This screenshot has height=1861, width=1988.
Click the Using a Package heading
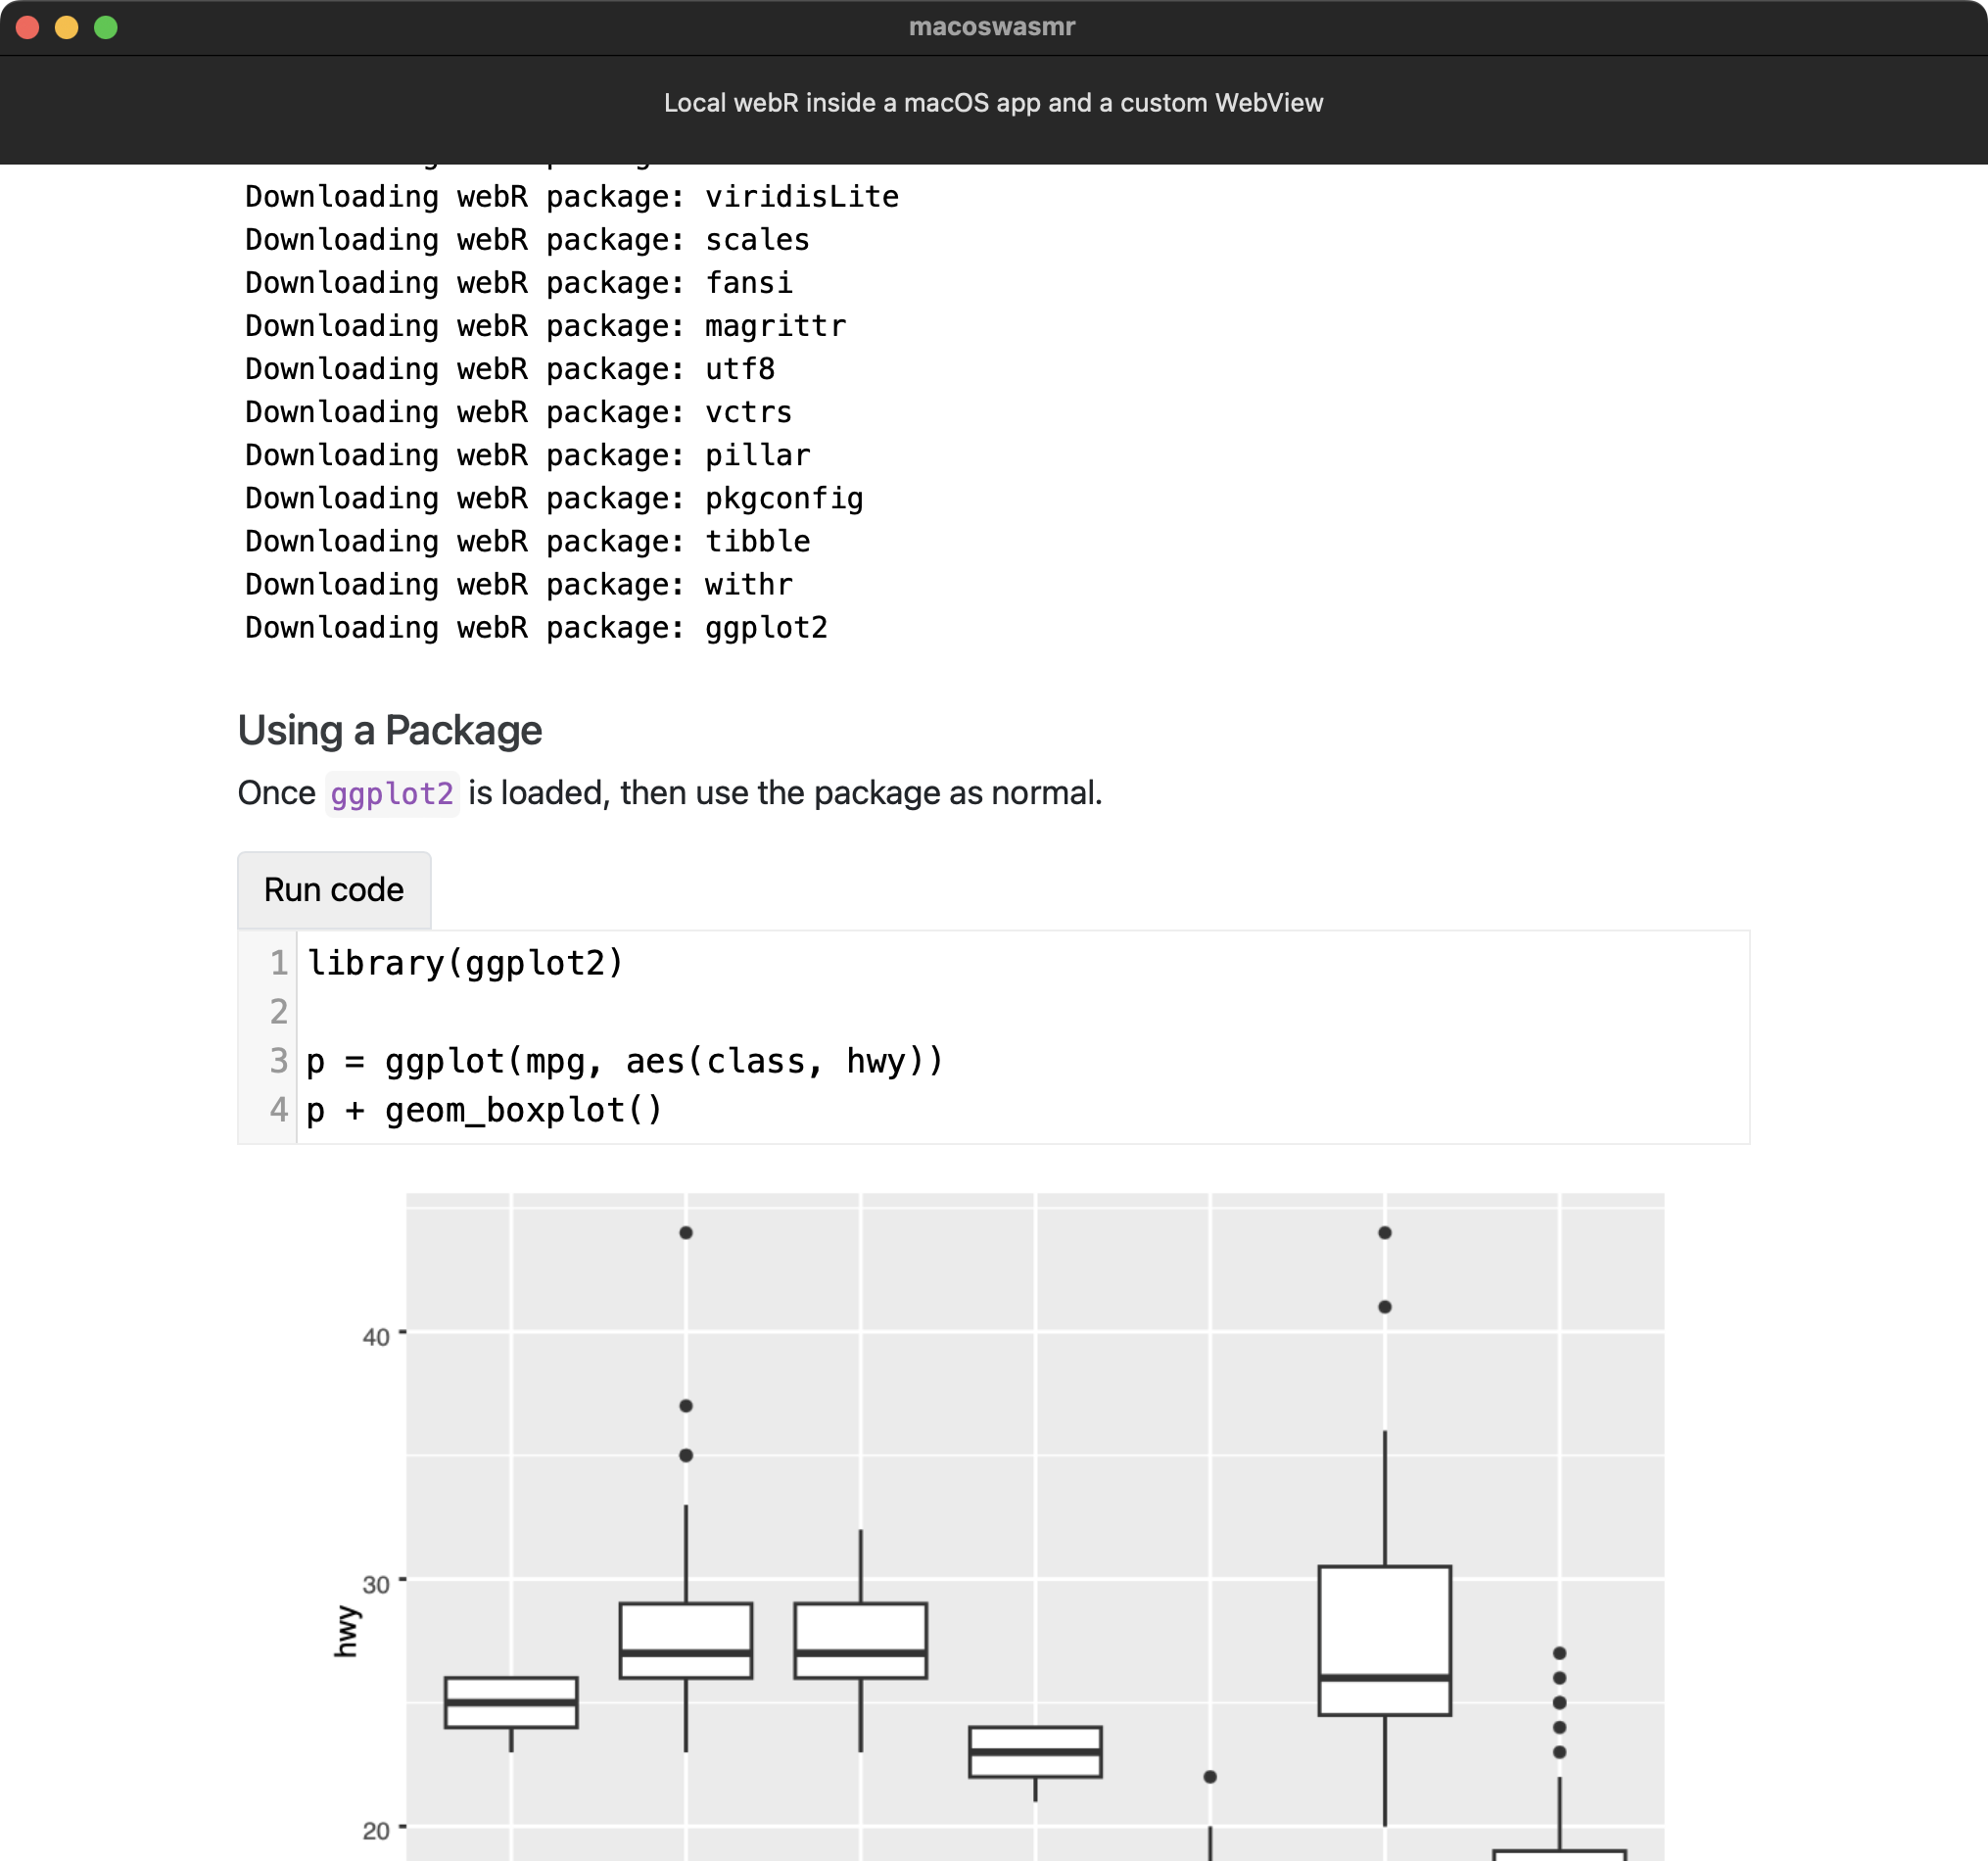[x=389, y=730]
